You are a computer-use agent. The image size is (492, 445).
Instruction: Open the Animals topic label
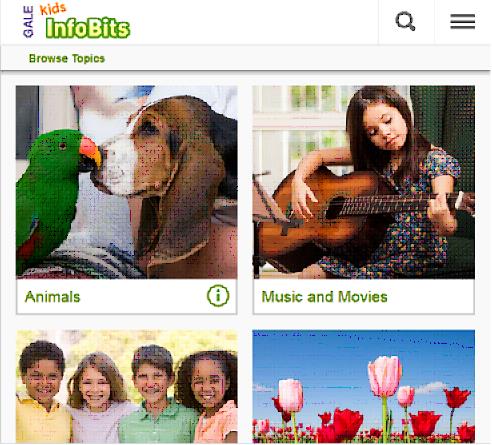click(x=52, y=297)
